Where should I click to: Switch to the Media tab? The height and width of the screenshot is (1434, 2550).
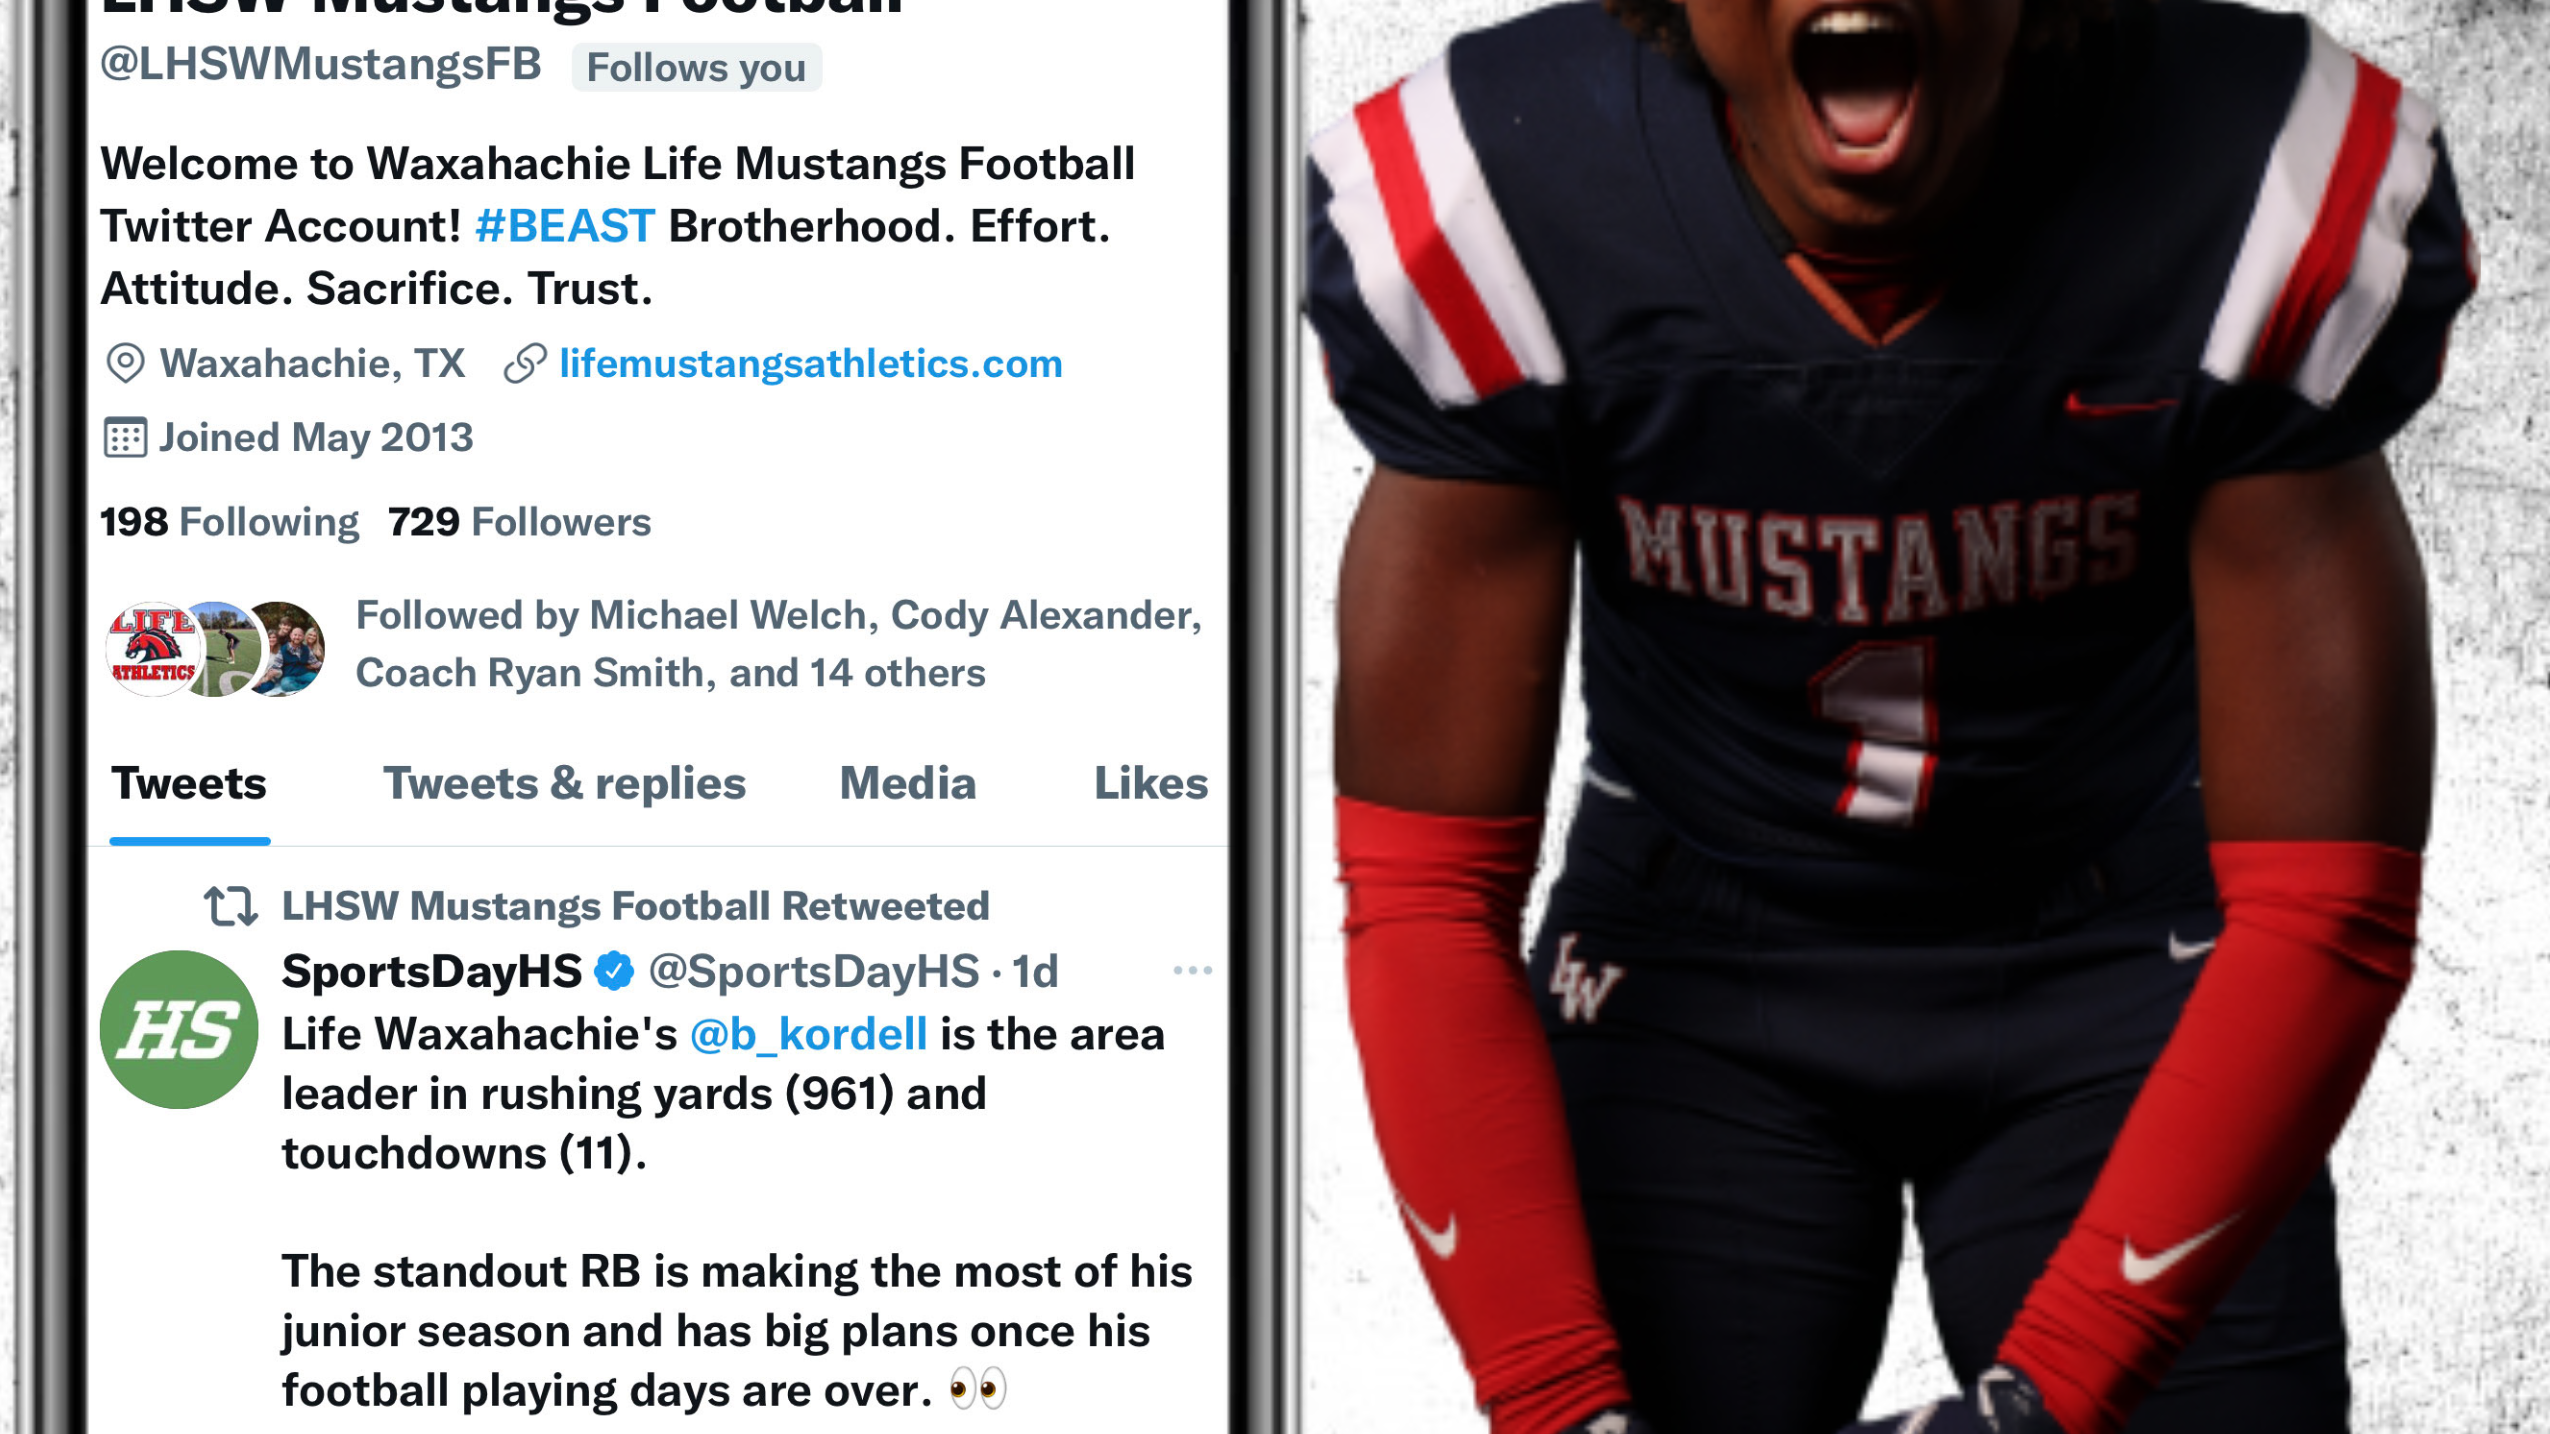click(x=907, y=783)
